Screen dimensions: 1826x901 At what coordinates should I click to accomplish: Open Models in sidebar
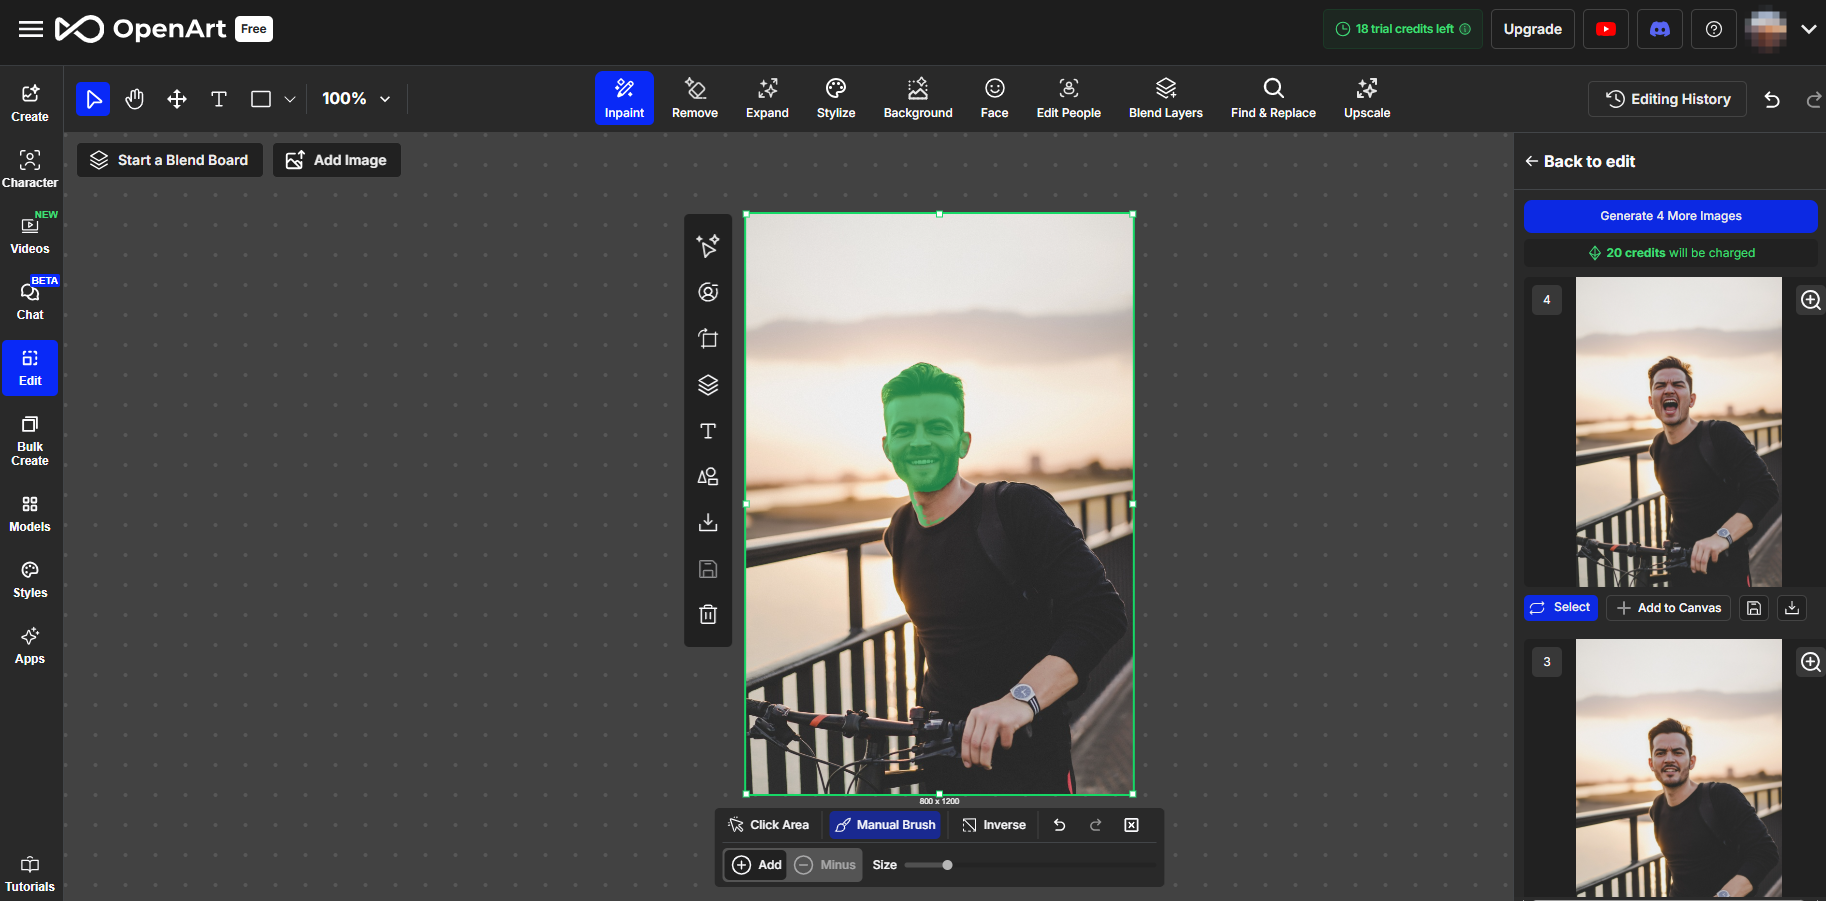30,514
